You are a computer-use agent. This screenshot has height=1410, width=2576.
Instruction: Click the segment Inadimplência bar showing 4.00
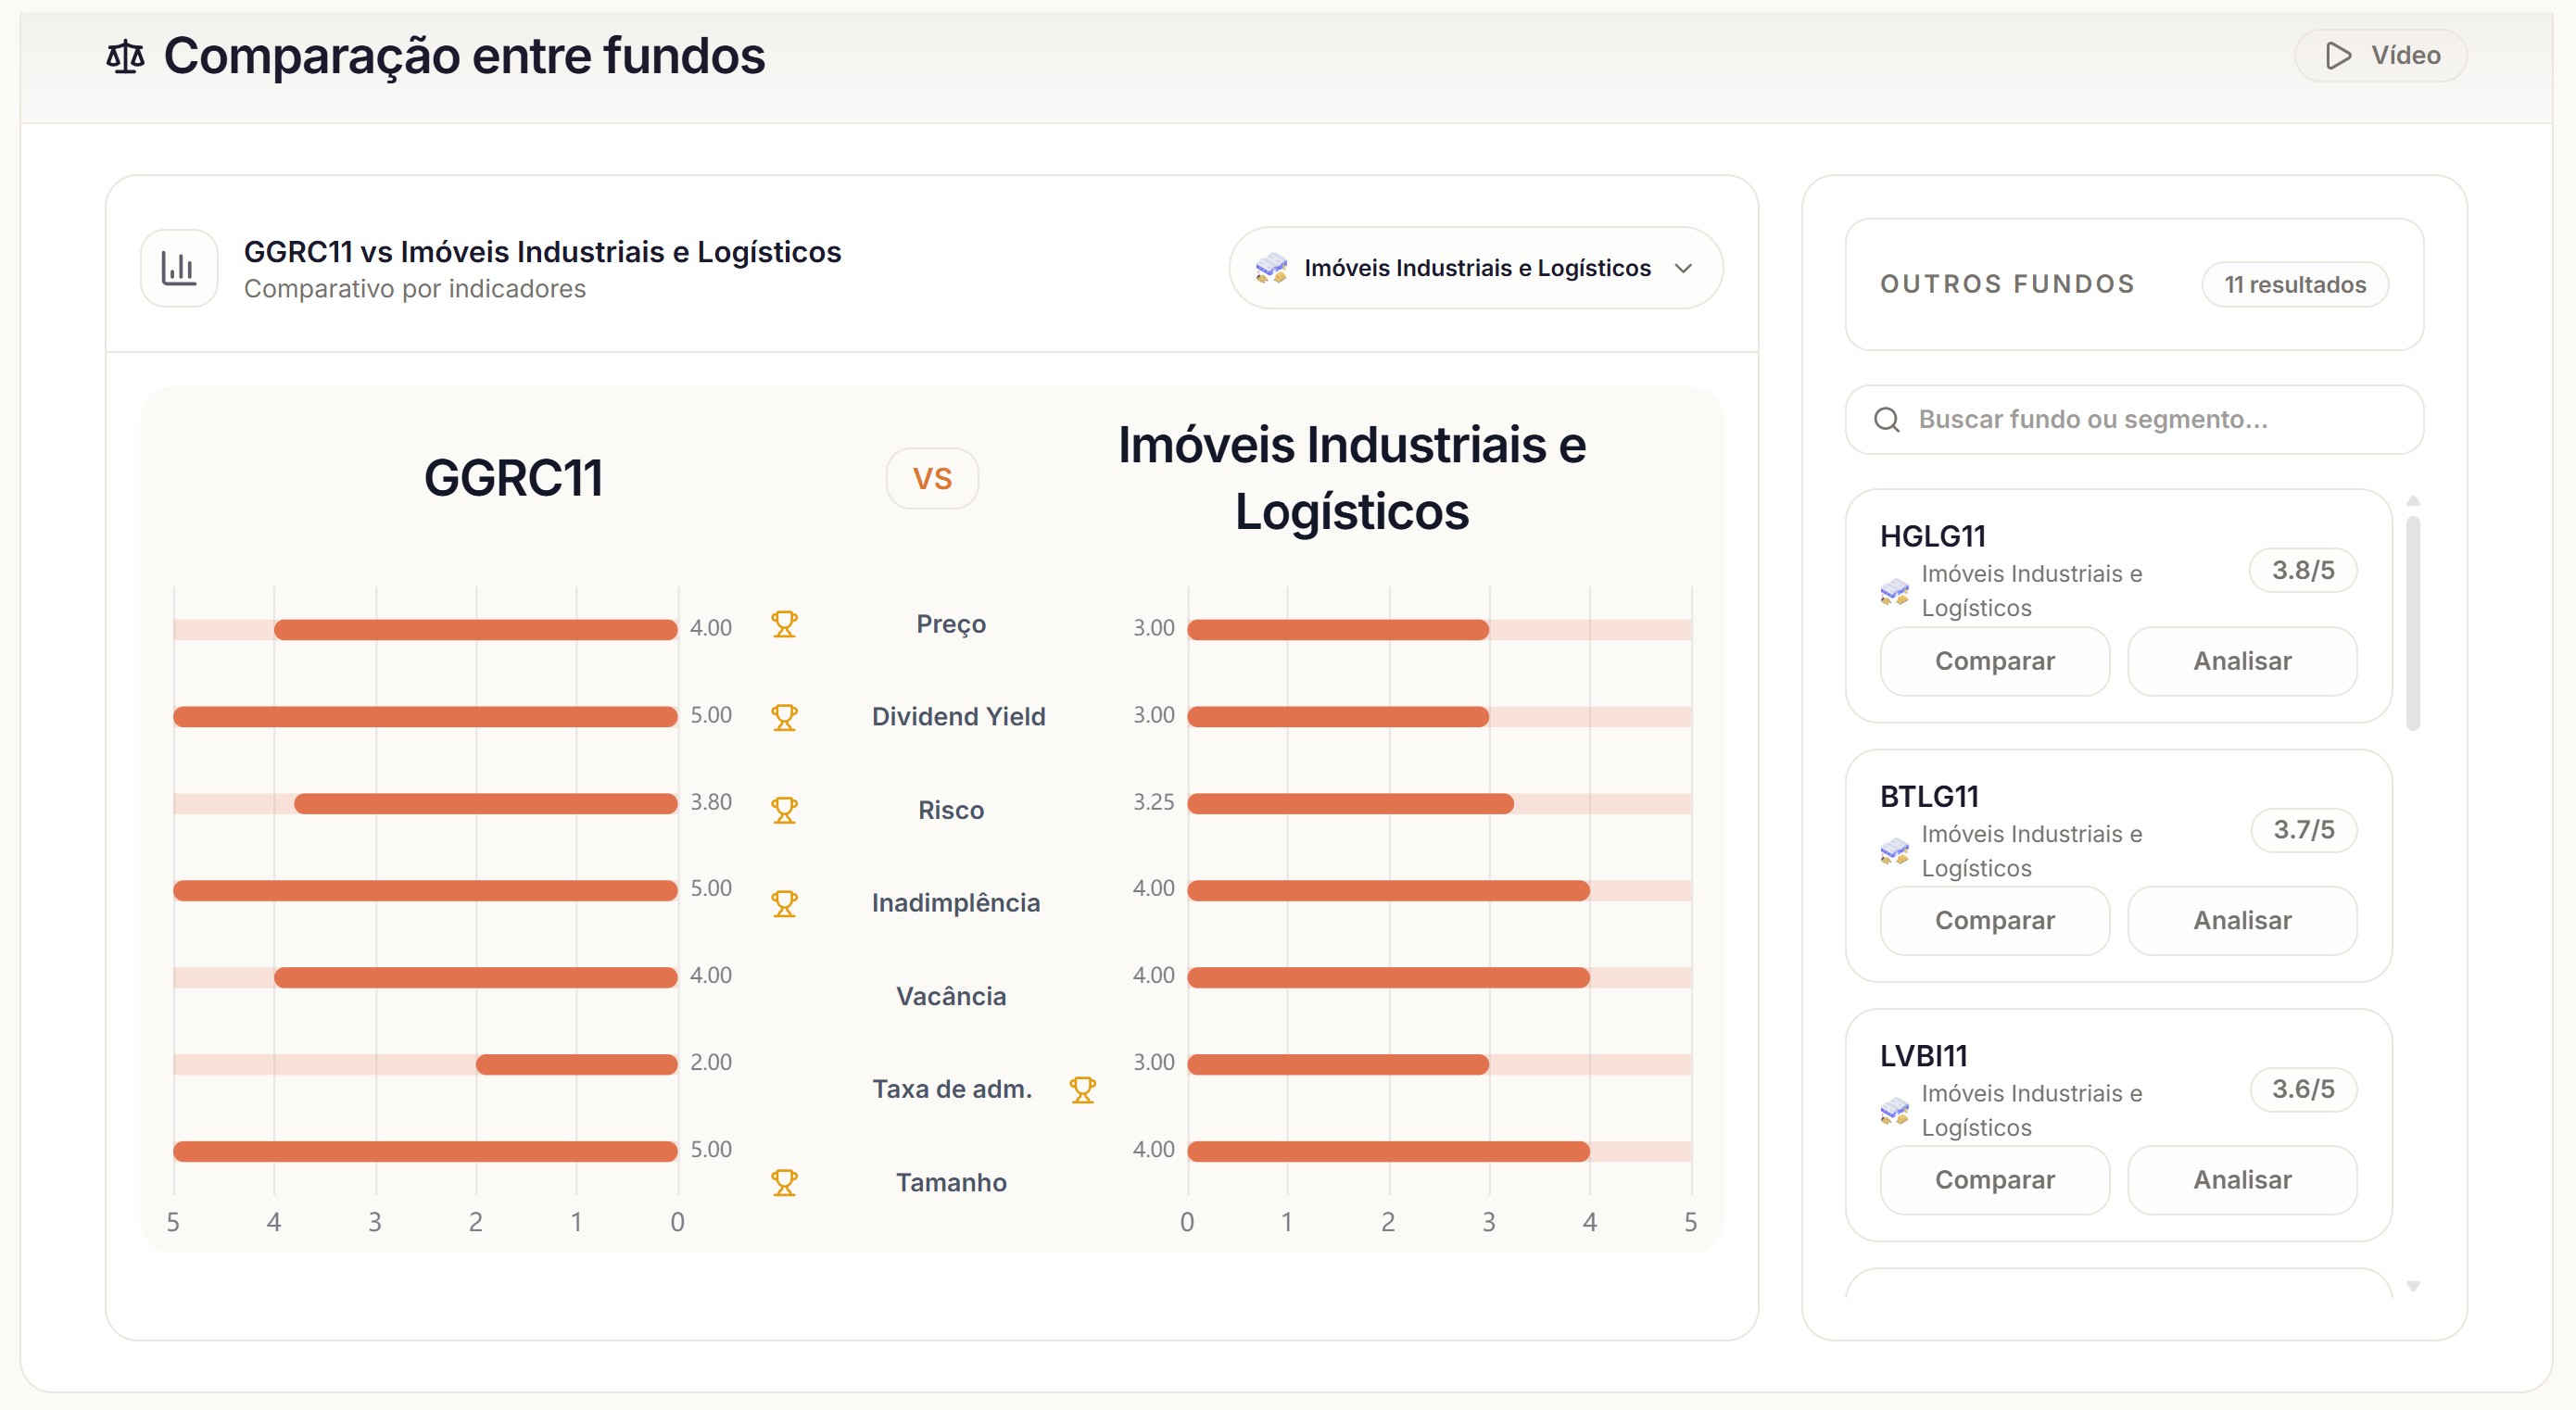pyautogui.click(x=1388, y=890)
